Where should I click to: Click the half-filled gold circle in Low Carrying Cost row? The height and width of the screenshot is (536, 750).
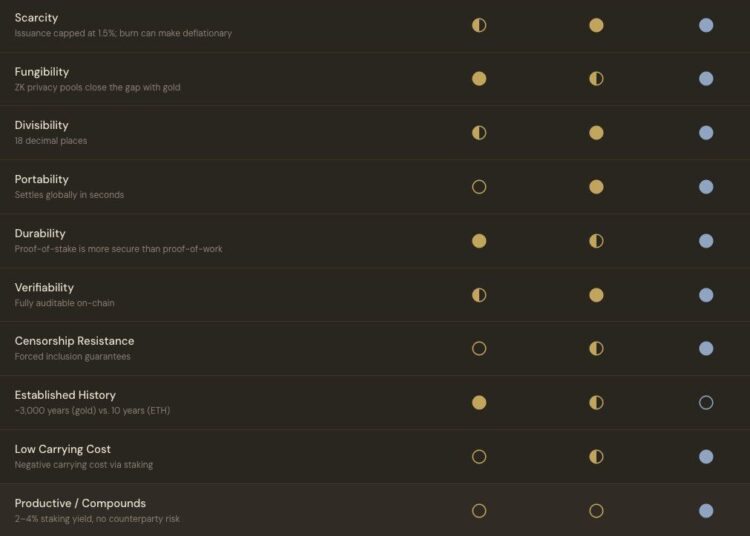(596, 457)
